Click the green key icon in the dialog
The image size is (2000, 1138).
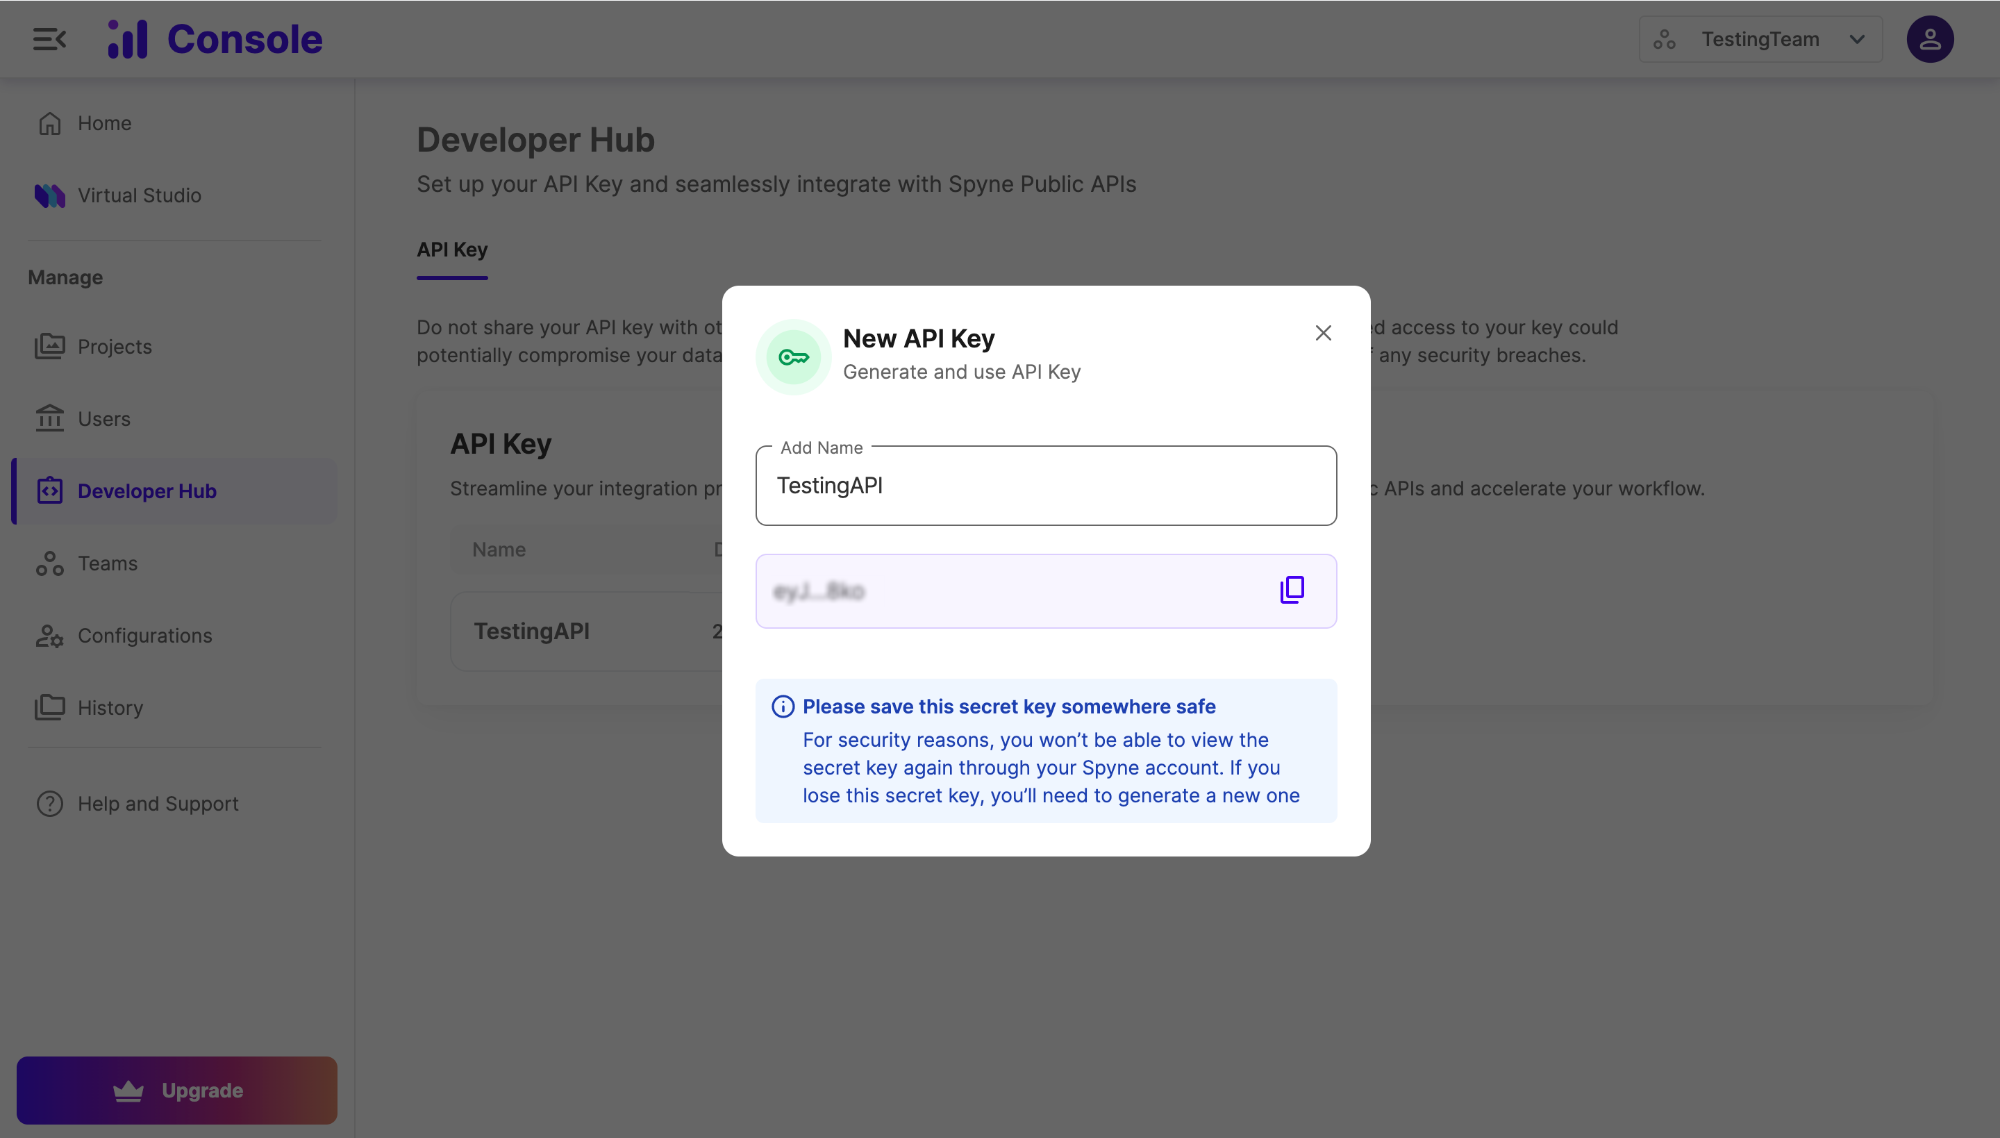point(794,357)
